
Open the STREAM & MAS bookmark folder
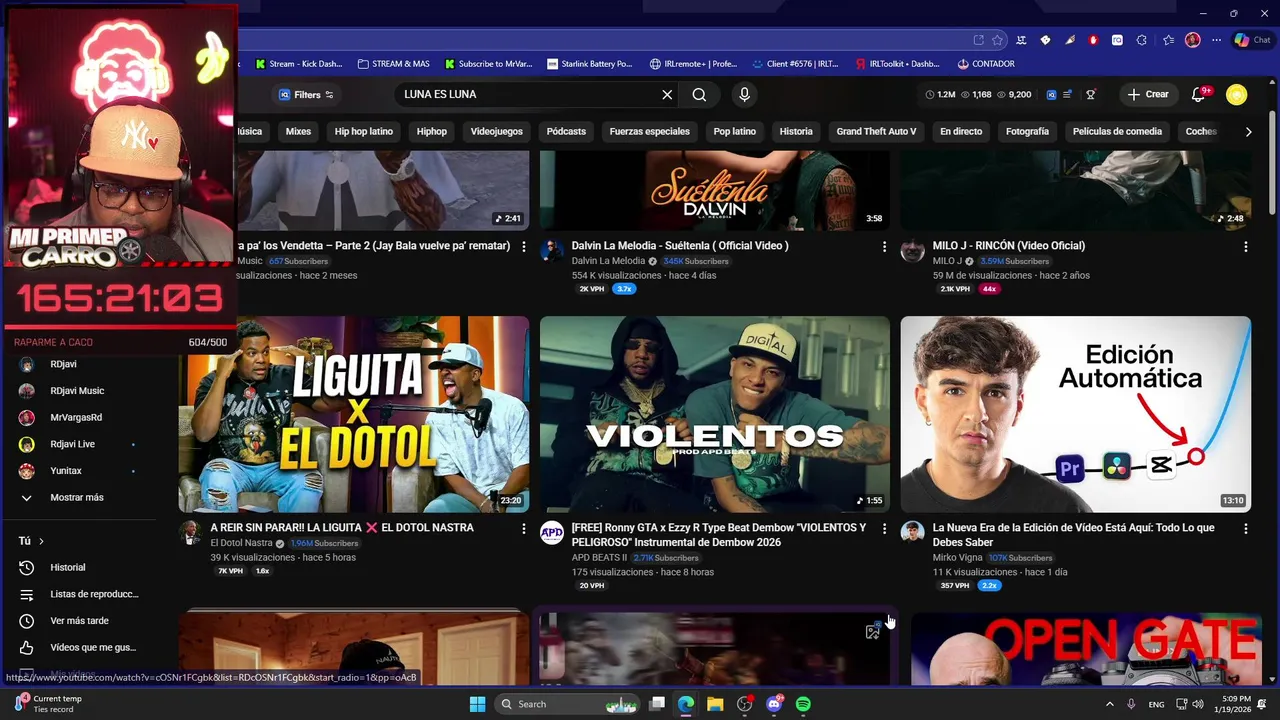point(393,64)
